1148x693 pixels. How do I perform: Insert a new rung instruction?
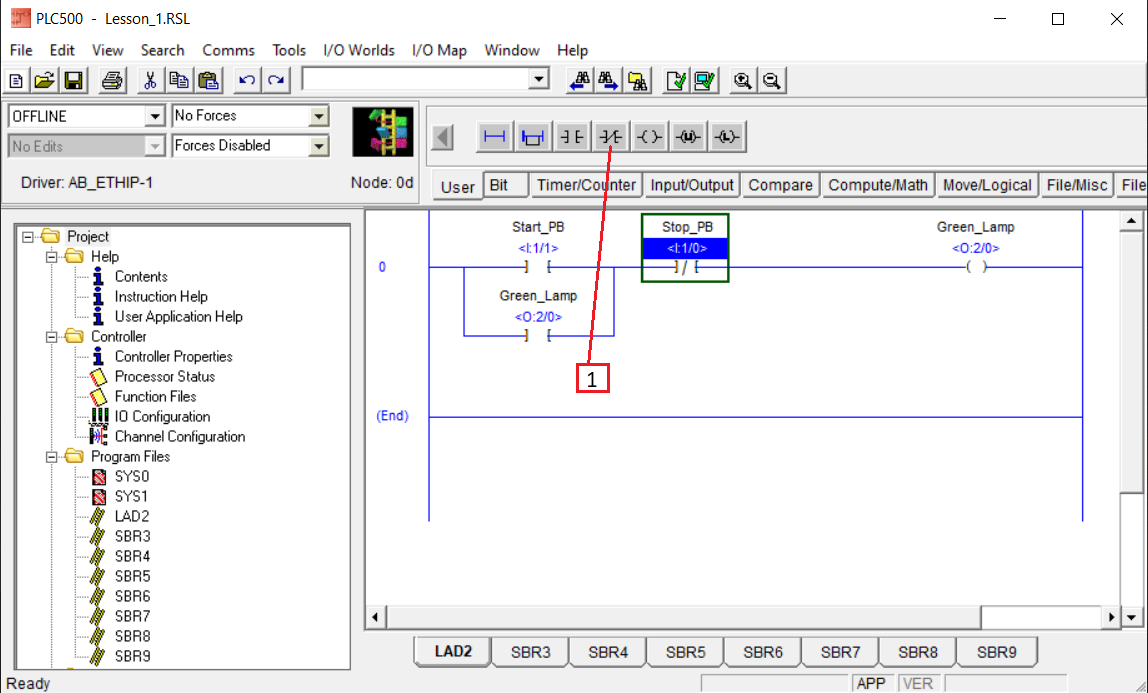[x=495, y=137]
